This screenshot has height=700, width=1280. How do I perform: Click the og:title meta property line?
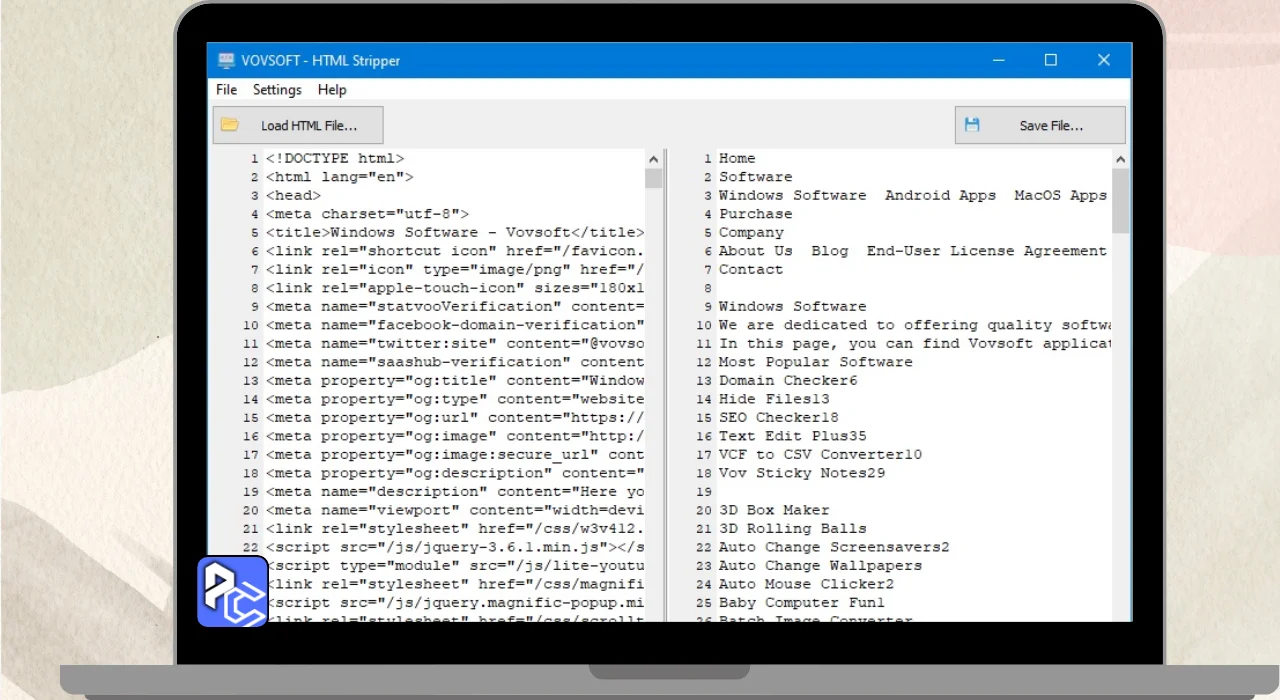pos(455,380)
